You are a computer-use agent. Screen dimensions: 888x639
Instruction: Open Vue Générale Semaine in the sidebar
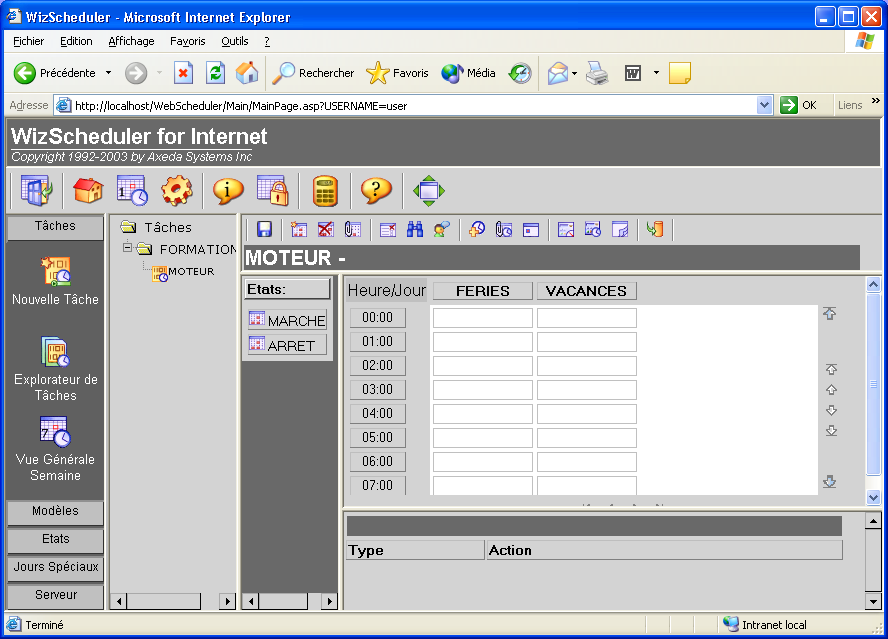pos(56,449)
